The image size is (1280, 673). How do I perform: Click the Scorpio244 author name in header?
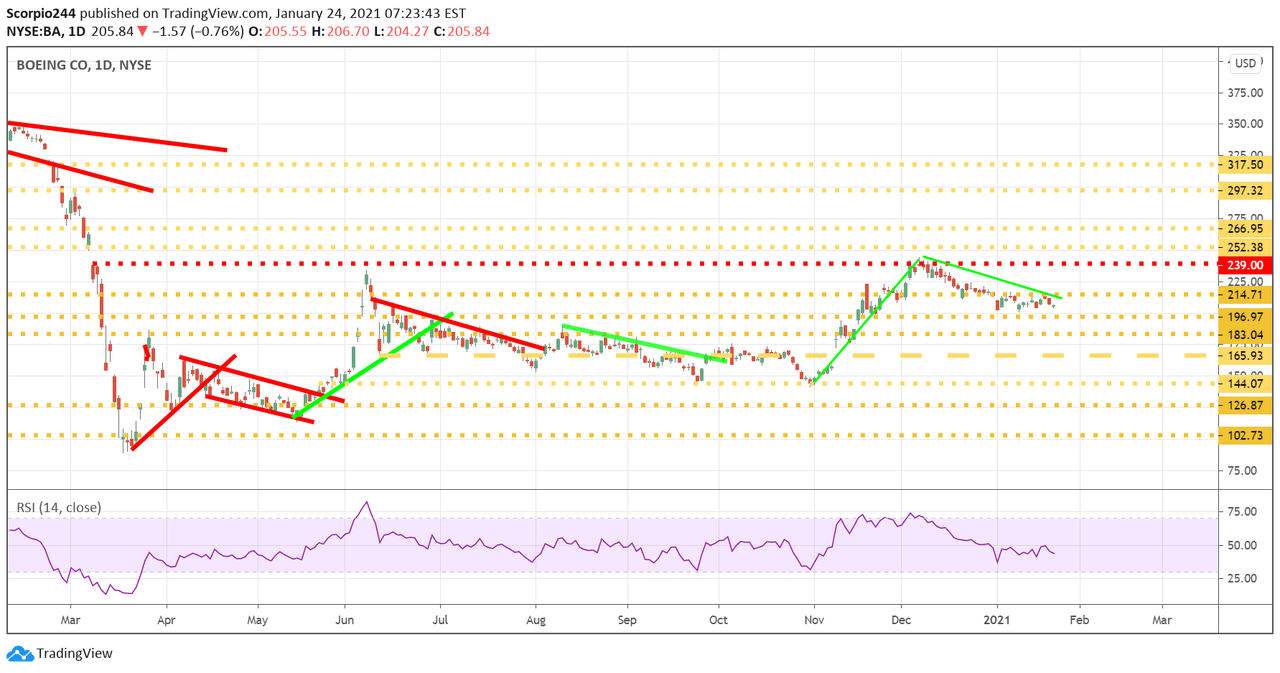pyautogui.click(x=41, y=15)
